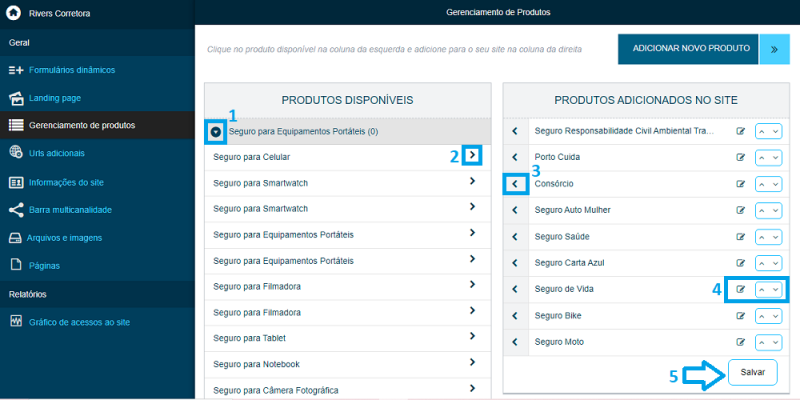Screen dimensions: 800x400
Task: Move Consórcio up one position
Action: point(762,184)
